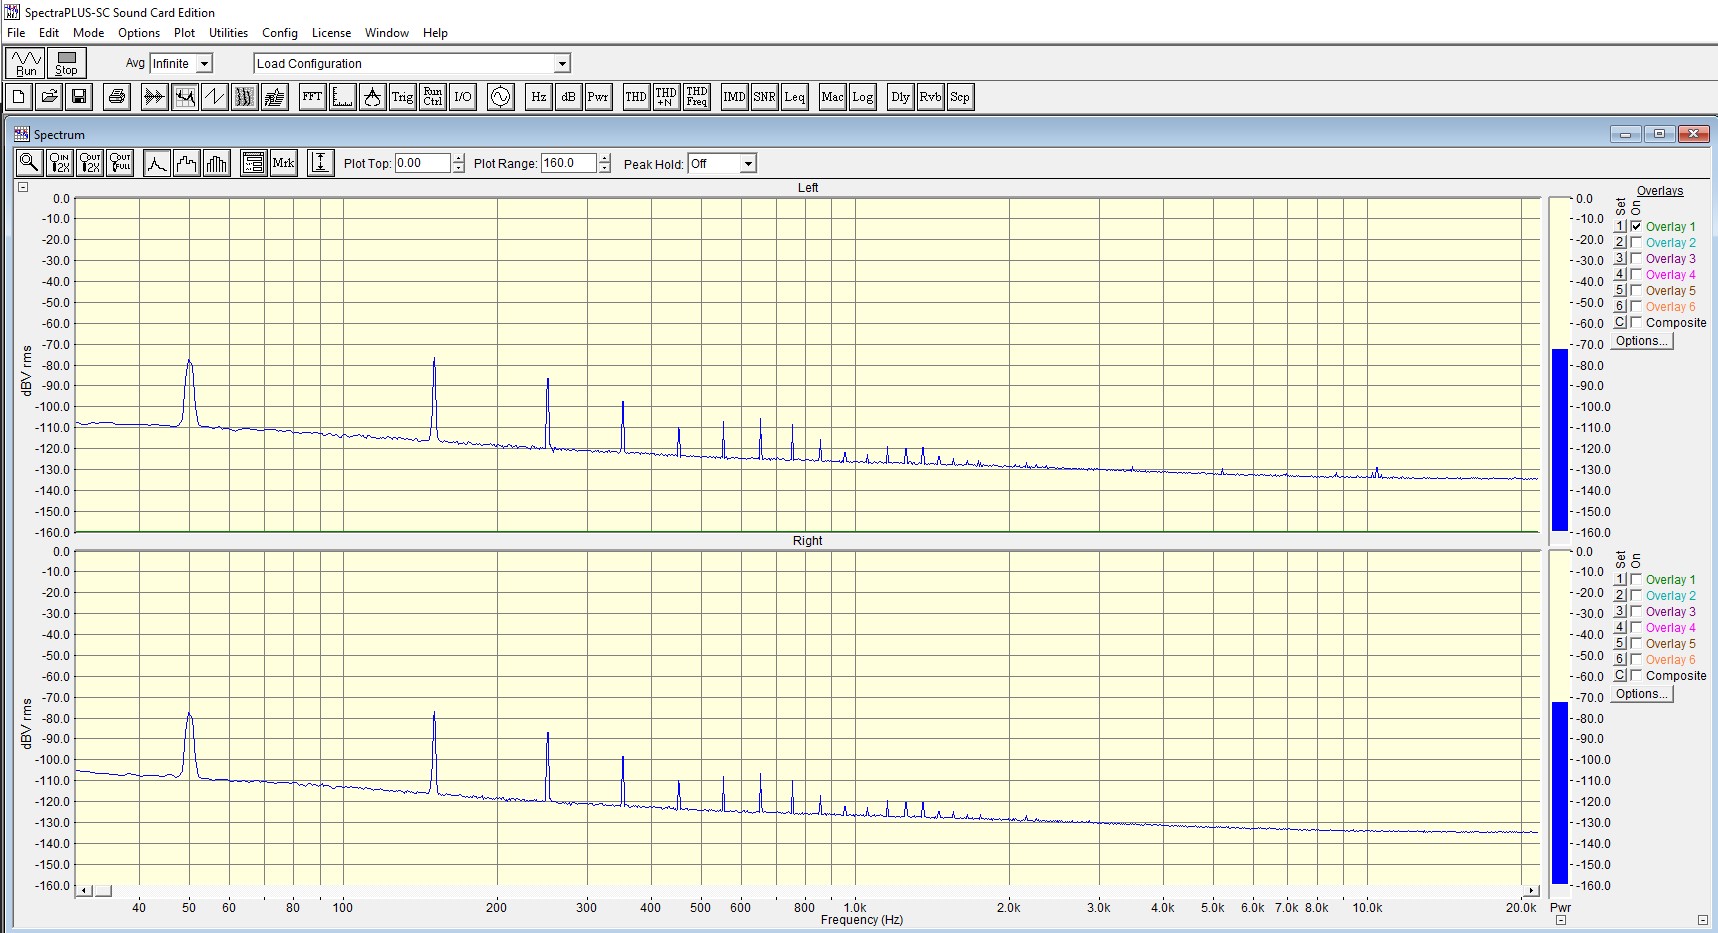
Task: Open the THD+N utility
Action: (666, 97)
